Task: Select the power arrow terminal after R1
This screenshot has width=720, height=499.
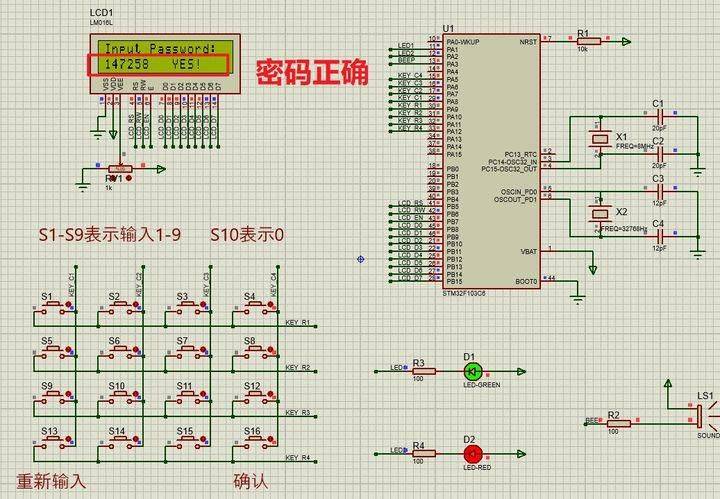Action: [x=626, y=41]
